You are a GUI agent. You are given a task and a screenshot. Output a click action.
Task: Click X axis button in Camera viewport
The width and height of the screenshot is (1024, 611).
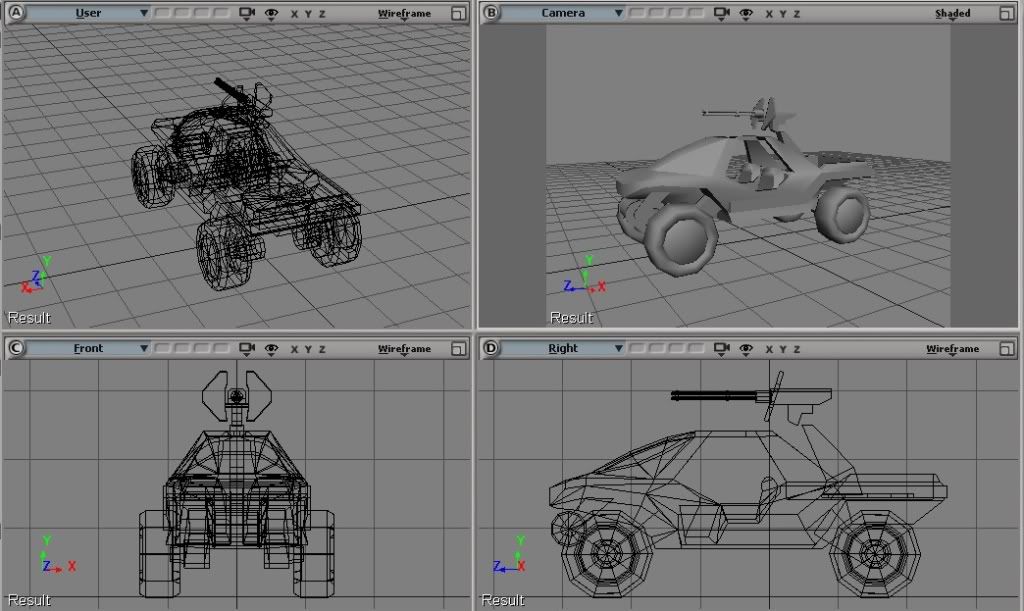pos(769,14)
